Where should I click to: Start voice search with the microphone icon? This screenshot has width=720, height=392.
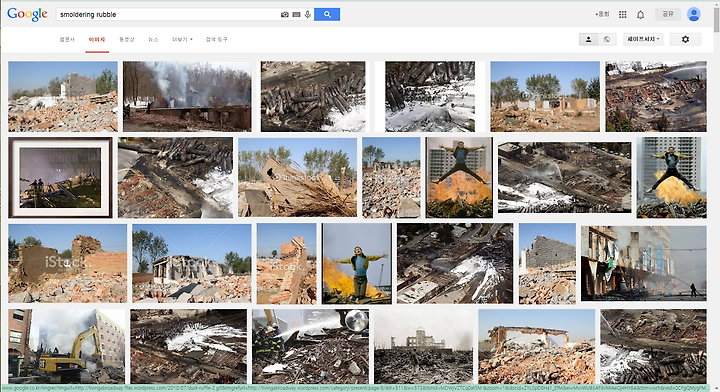point(308,14)
